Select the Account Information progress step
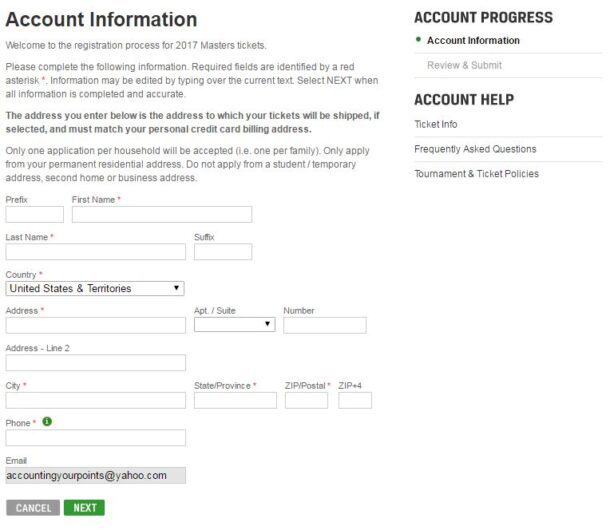Viewport: 610px width, 530px height. [x=473, y=41]
